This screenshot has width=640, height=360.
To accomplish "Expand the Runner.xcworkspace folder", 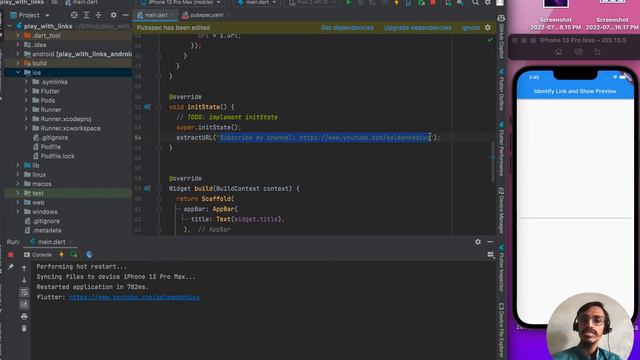I will [26, 128].
